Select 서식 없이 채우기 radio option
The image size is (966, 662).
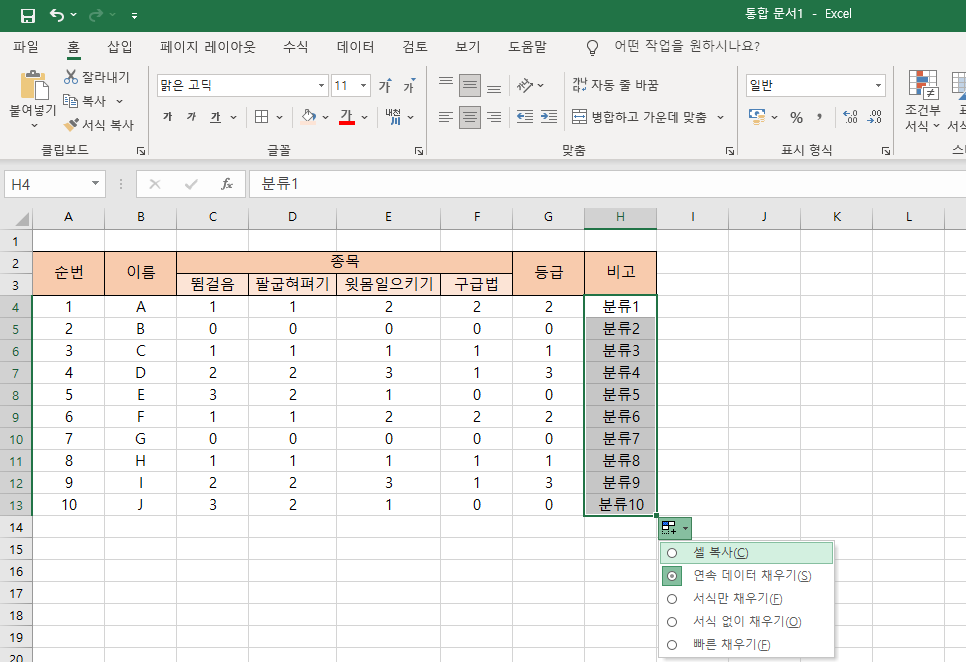tap(672, 622)
